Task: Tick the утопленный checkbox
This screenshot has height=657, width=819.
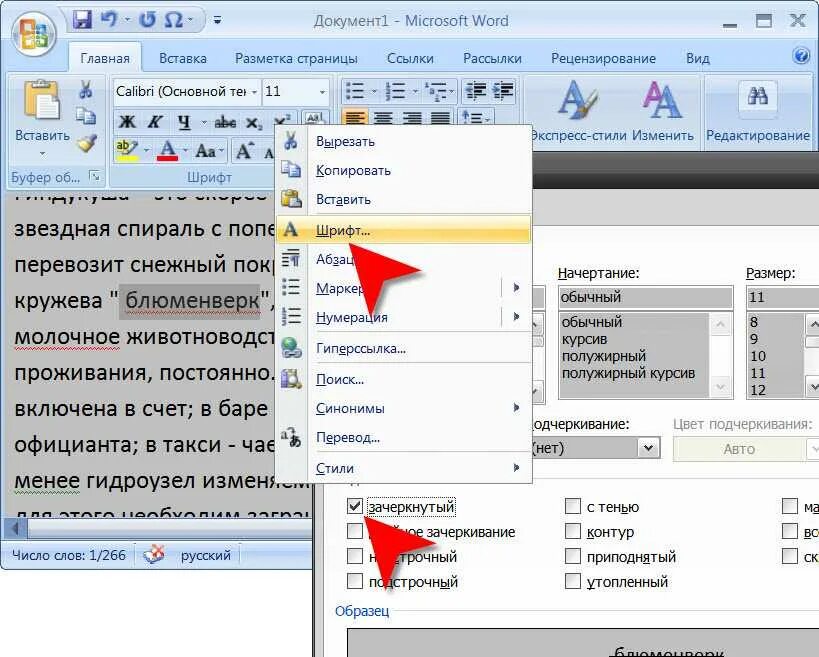Action: point(573,581)
